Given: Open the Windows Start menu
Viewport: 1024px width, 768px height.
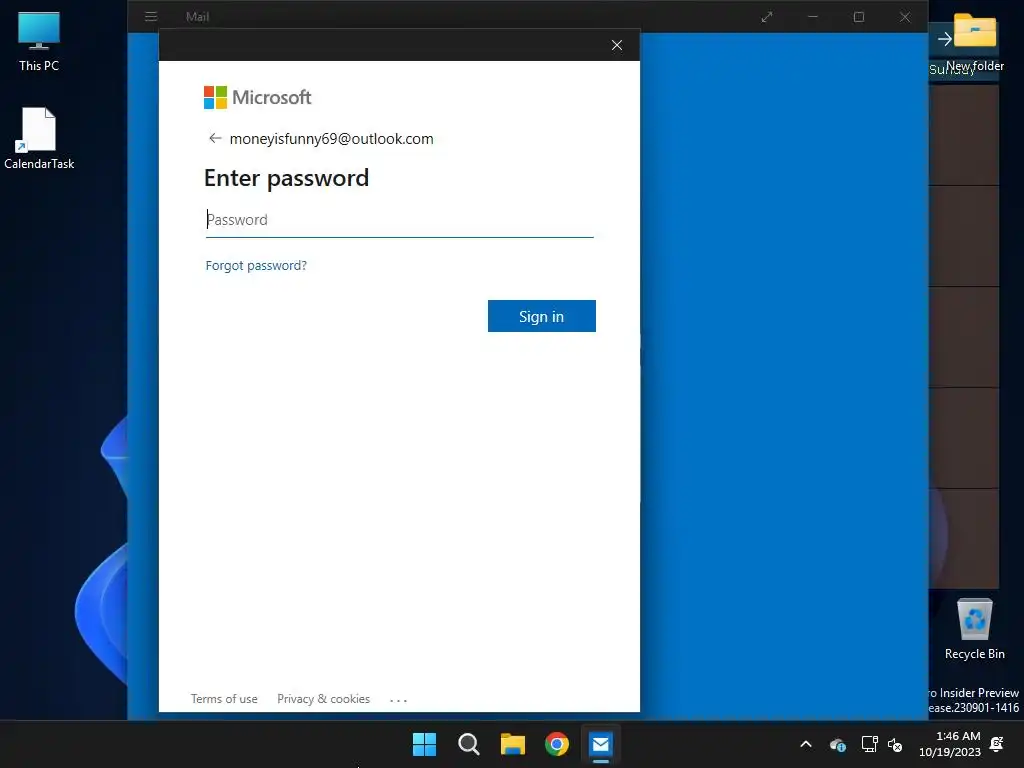Looking at the screenshot, I should pyautogui.click(x=424, y=744).
